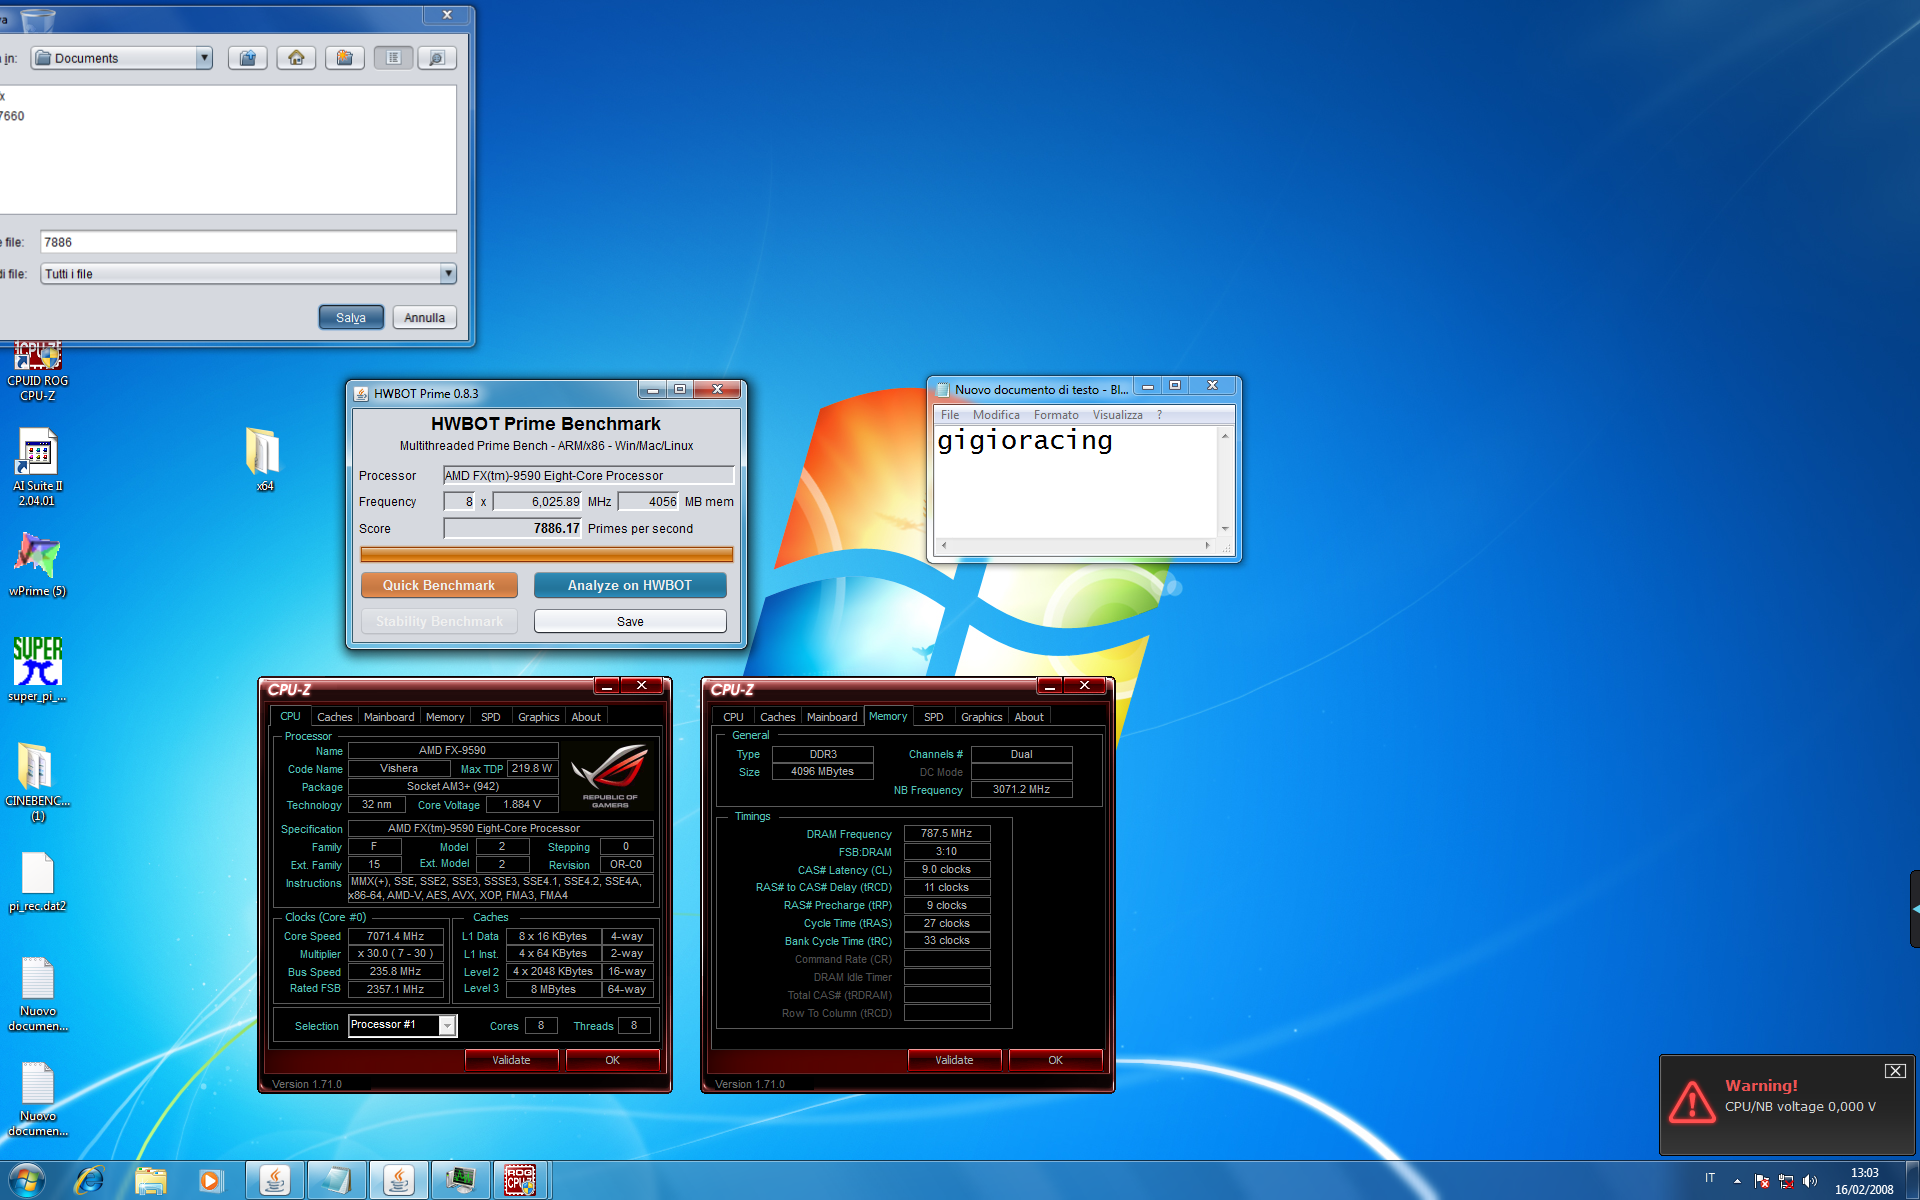
Task: Click the clock showing 13:03
Action: (x=1864, y=1173)
